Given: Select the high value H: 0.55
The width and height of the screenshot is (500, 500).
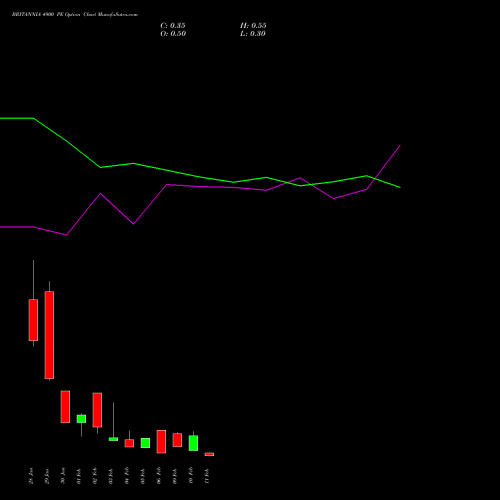Looking at the screenshot, I should (253, 26).
